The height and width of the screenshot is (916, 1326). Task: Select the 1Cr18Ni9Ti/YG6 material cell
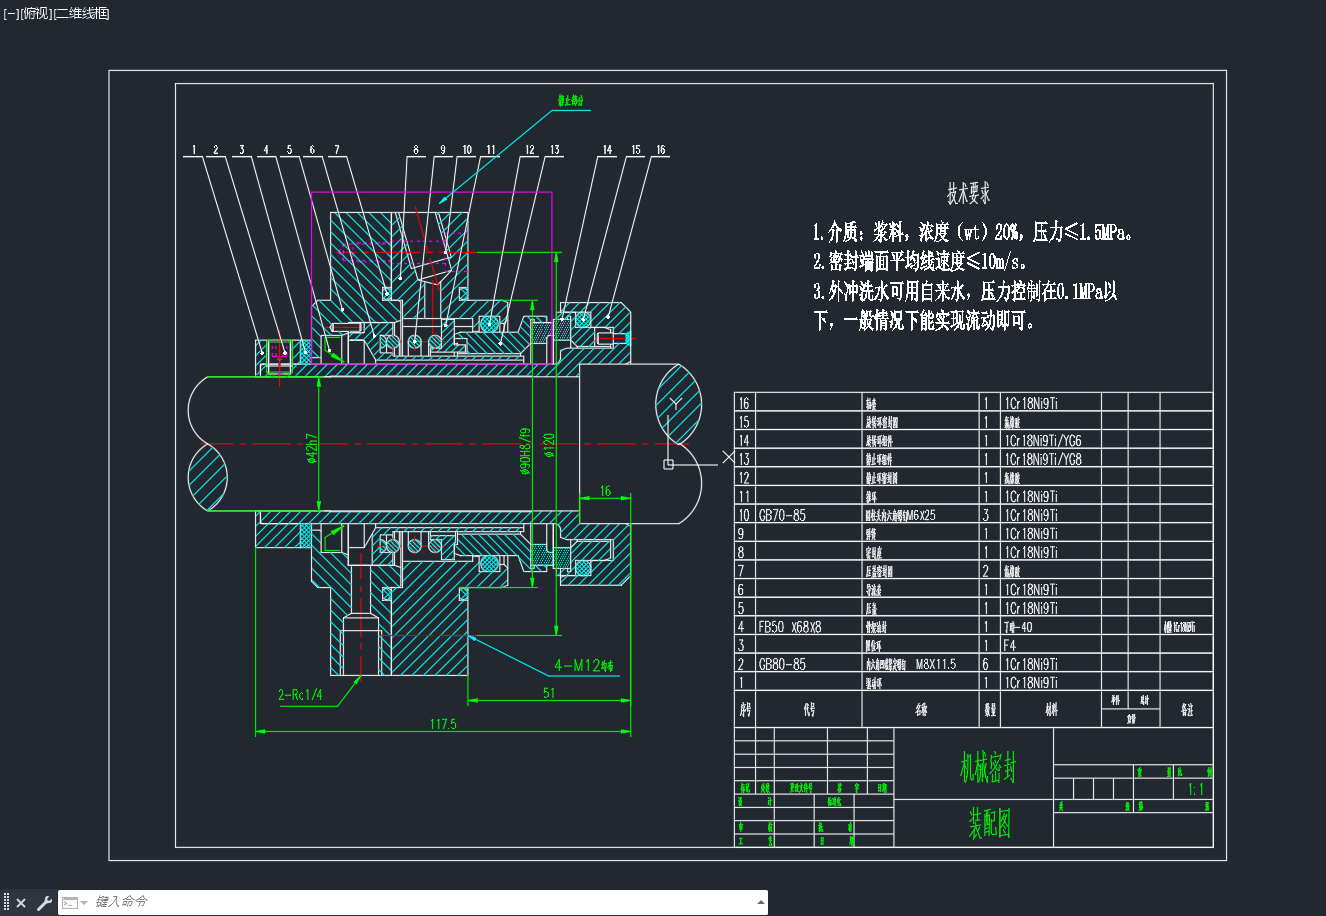tap(1043, 441)
